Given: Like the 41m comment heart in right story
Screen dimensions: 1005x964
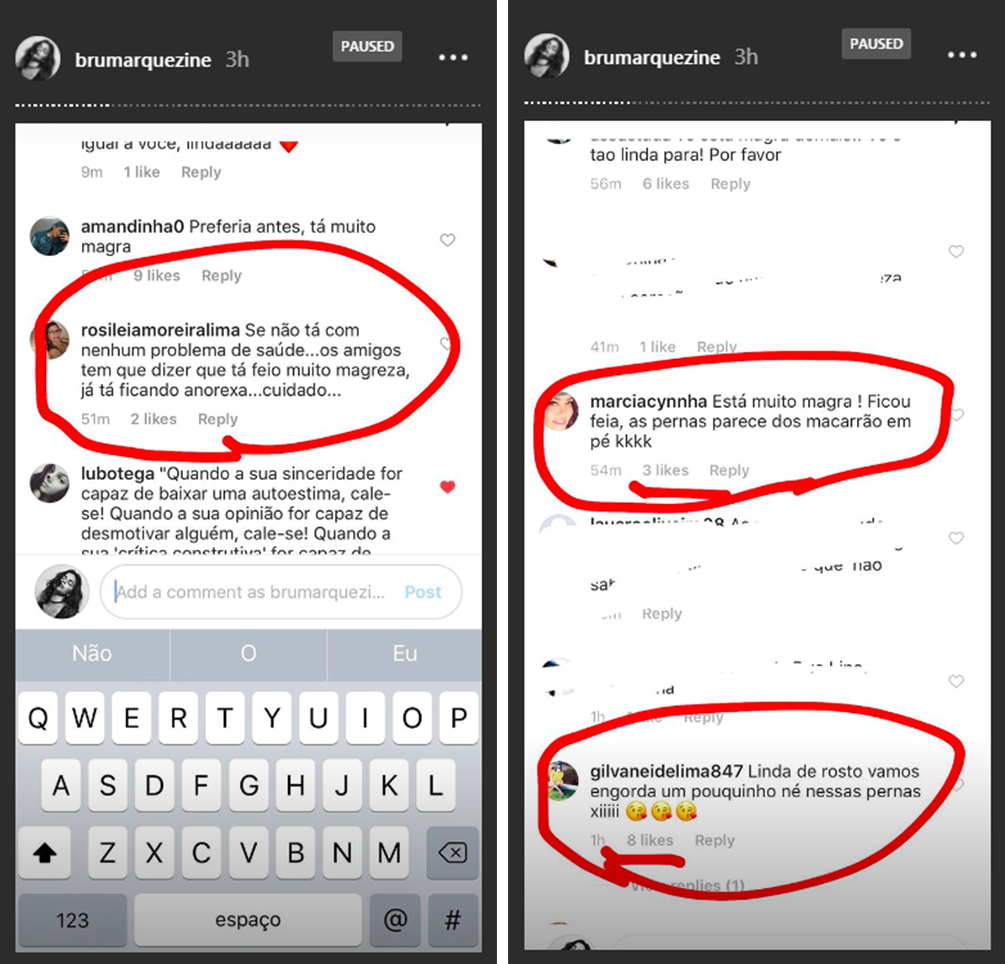Looking at the screenshot, I should [956, 252].
